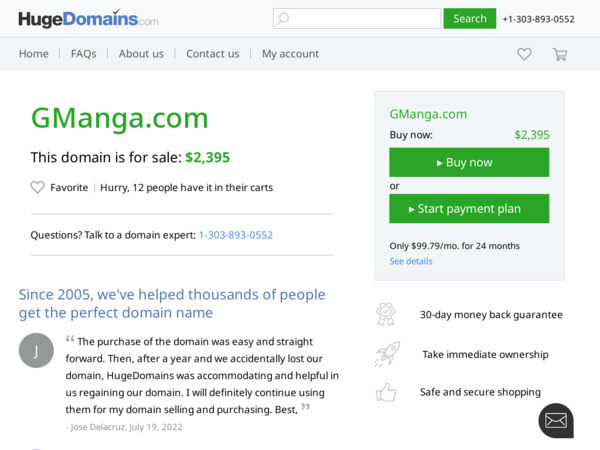Open Contact us page
The width and height of the screenshot is (600, 450).
(212, 54)
